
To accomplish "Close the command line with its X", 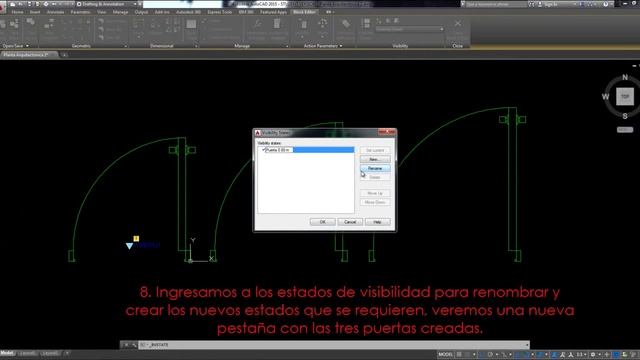I will [x=126, y=345].
